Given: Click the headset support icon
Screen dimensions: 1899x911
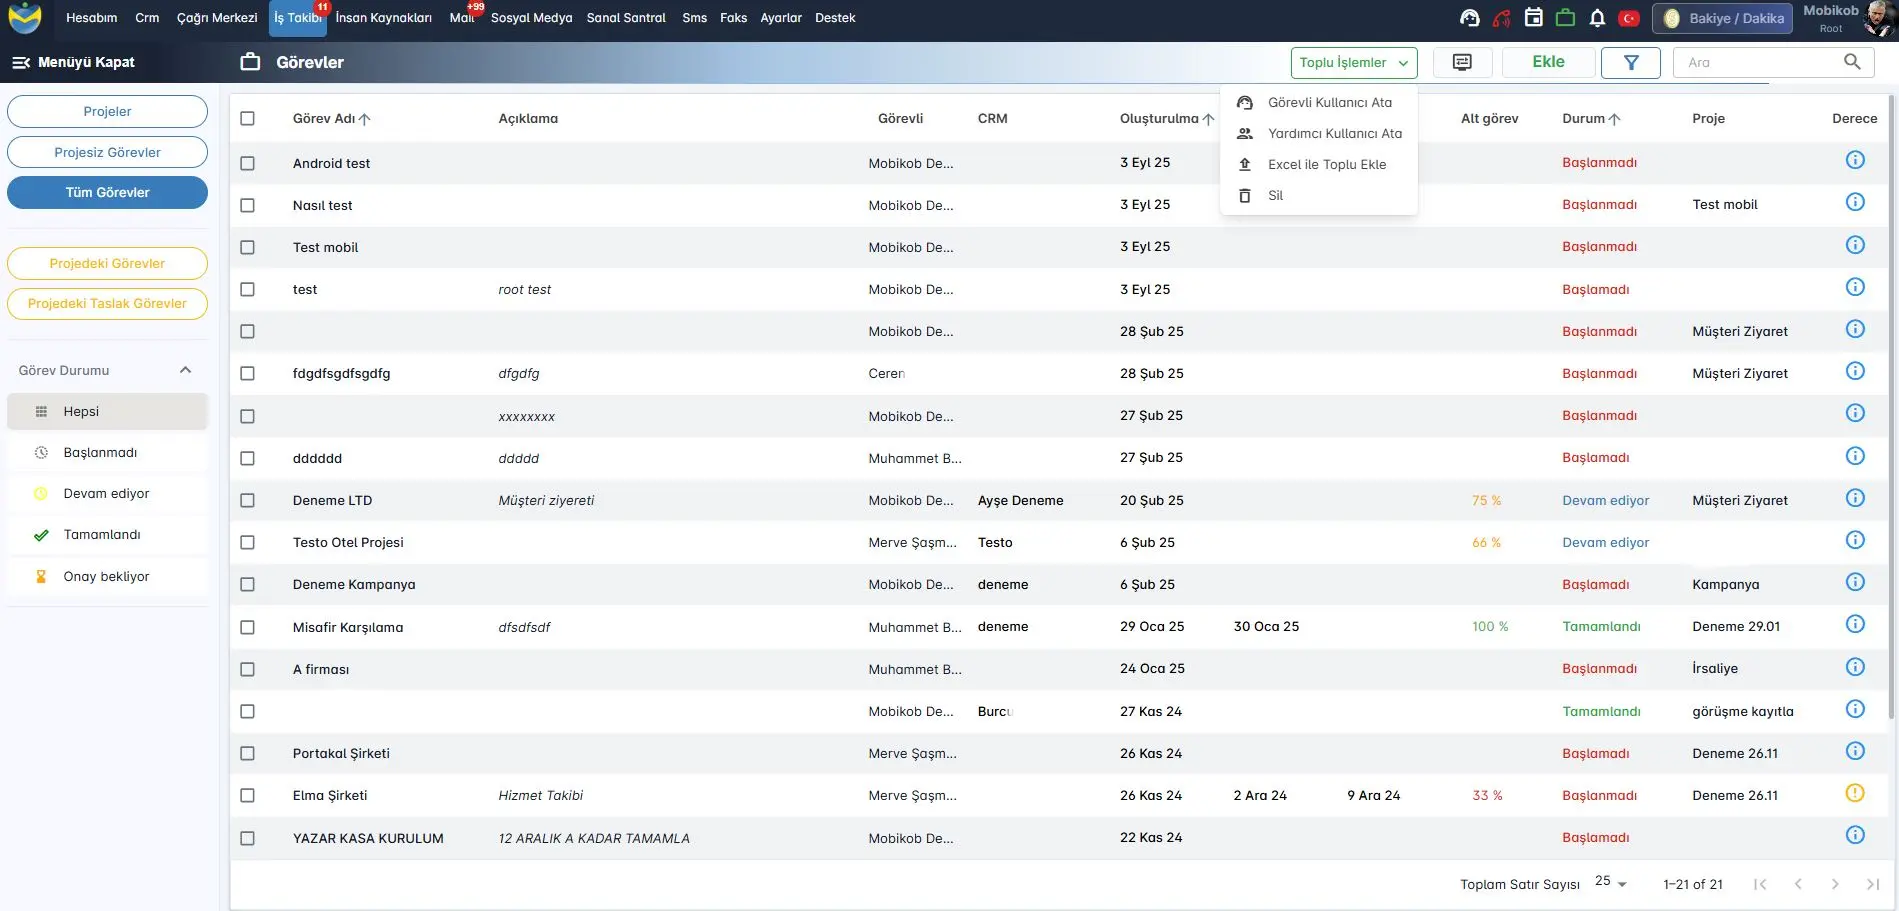Looking at the screenshot, I should [1469, 18].
